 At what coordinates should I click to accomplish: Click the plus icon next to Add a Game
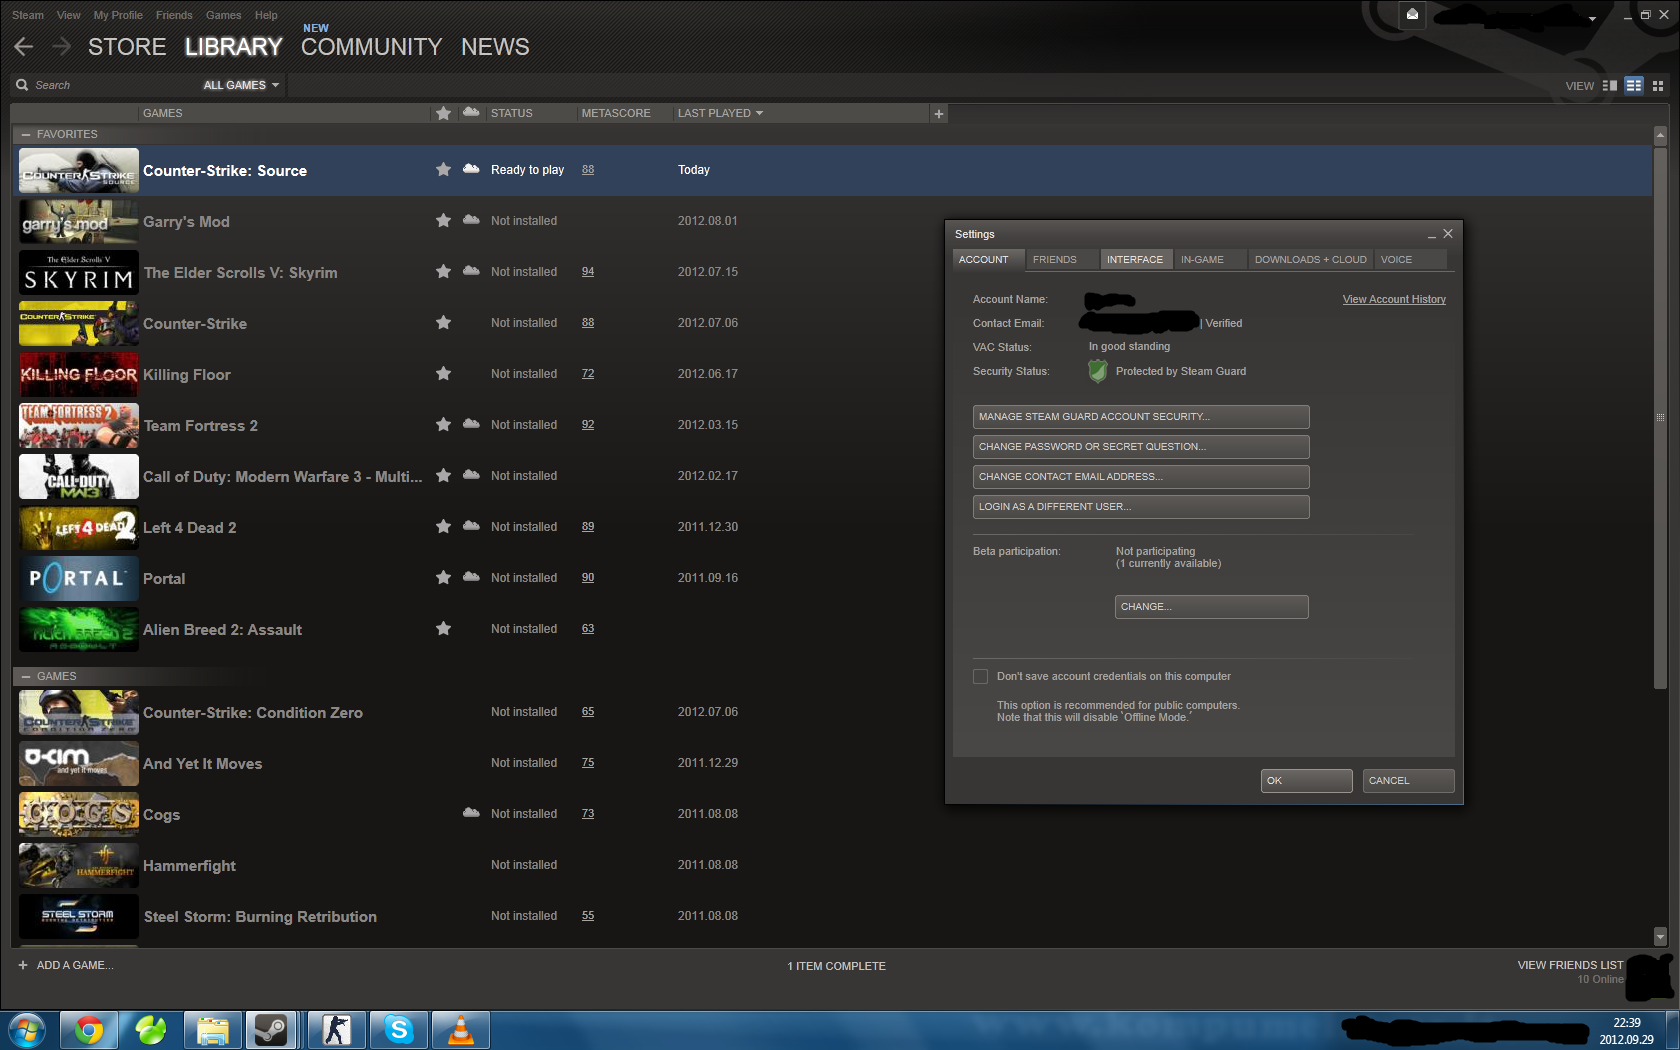[23, 965]
